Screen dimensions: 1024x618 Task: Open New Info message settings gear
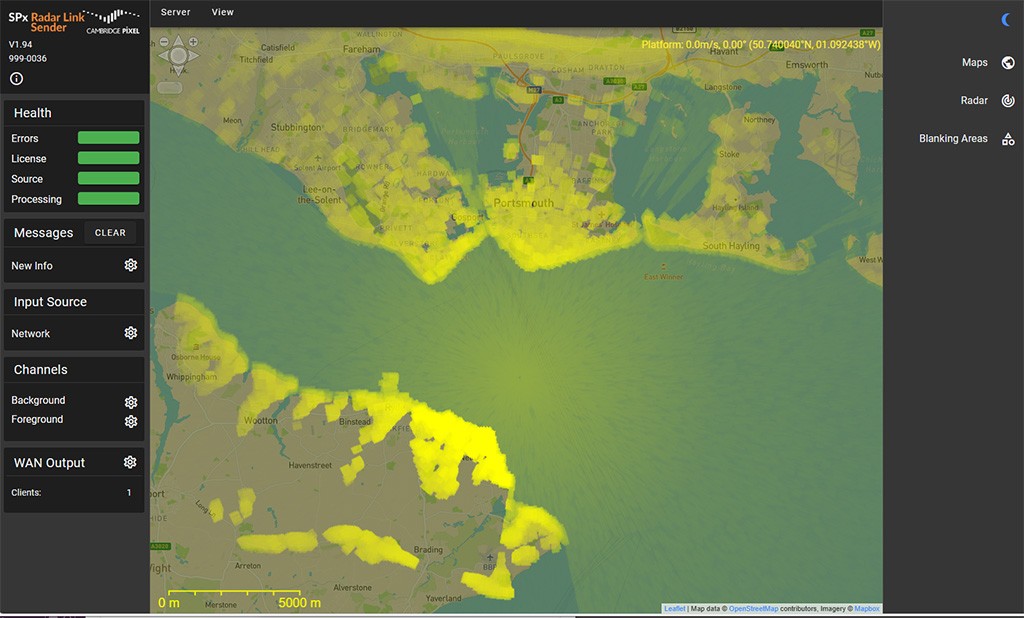click(130, 265)
